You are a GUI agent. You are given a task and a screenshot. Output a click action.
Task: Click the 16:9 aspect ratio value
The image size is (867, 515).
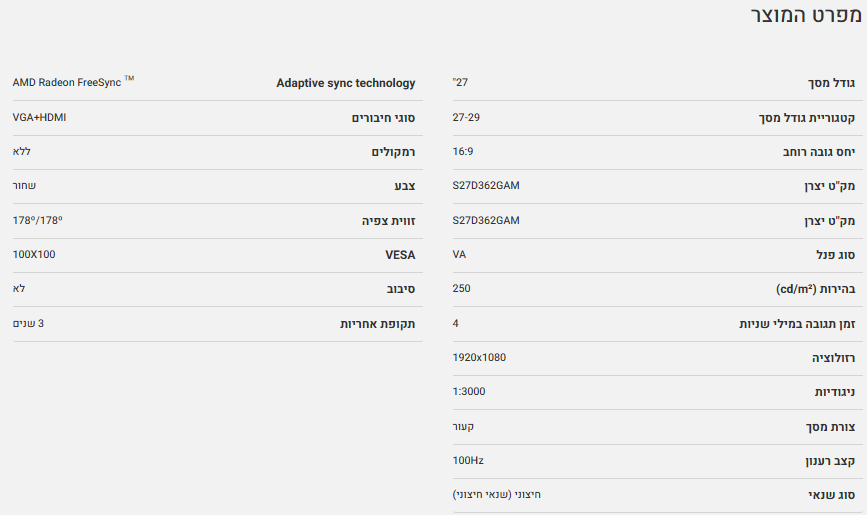[x=462, y=151]
